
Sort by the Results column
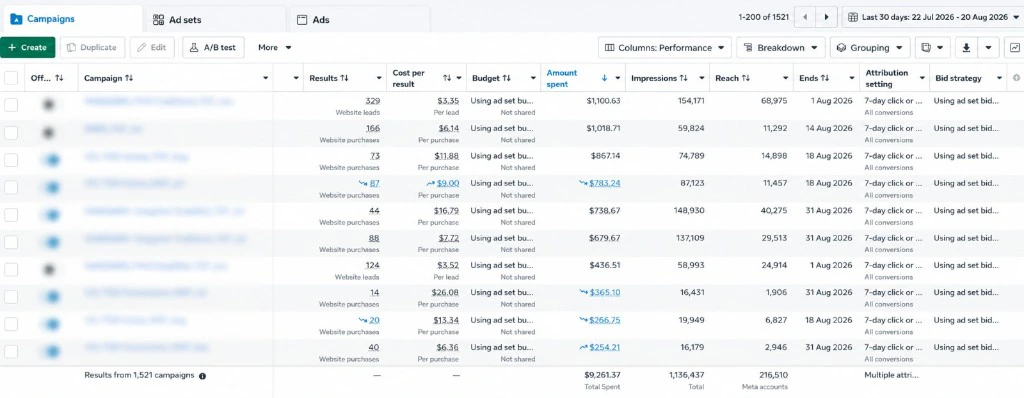coord(344,78)
